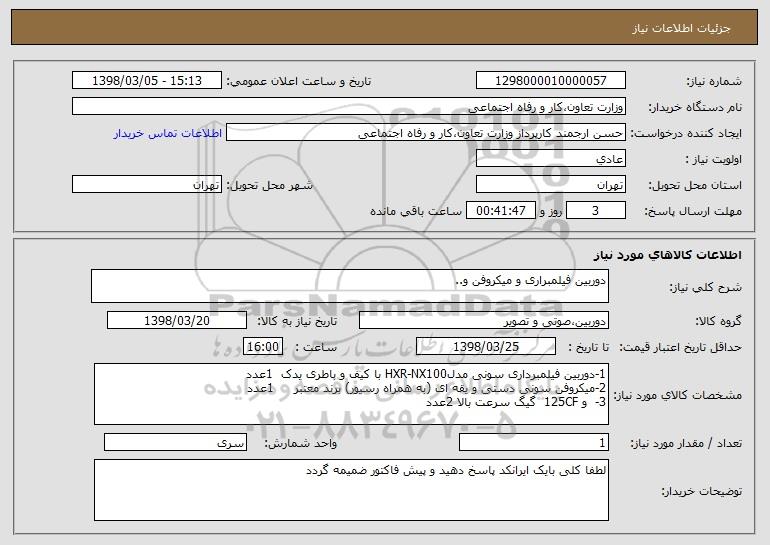Select the text ساعت باقی مانده
The height and width of the screenshot is (545, 770).
coord(416,211)
